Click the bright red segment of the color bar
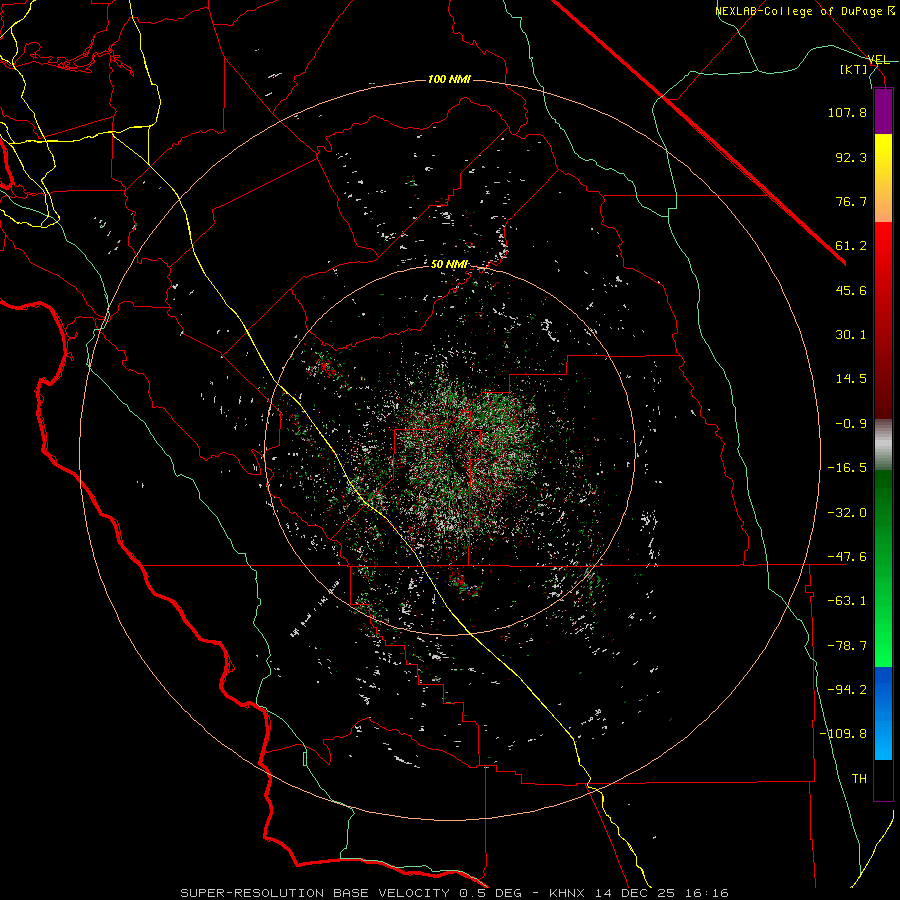The height and width of the screenshot is (900, 900). [883, 244]
